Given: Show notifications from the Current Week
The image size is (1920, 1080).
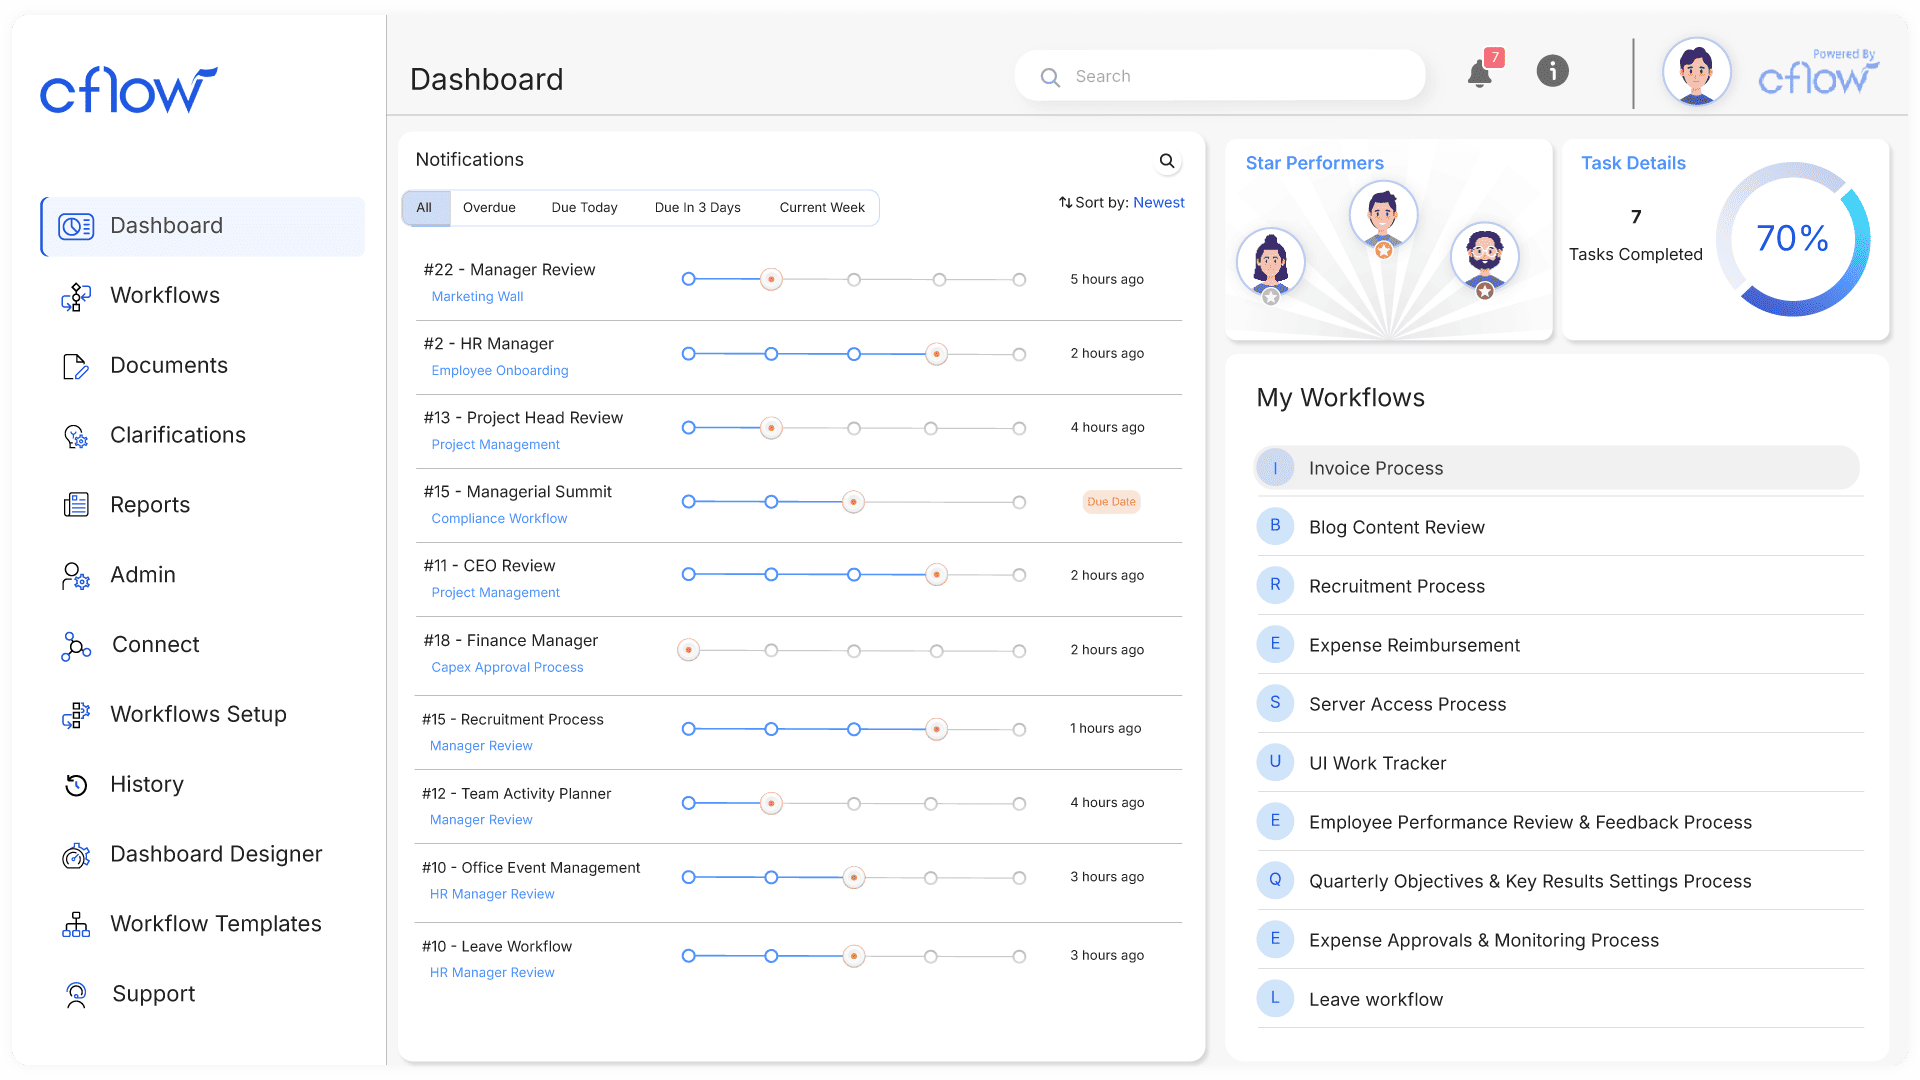Looking at the screenshot, I should 822,207.
